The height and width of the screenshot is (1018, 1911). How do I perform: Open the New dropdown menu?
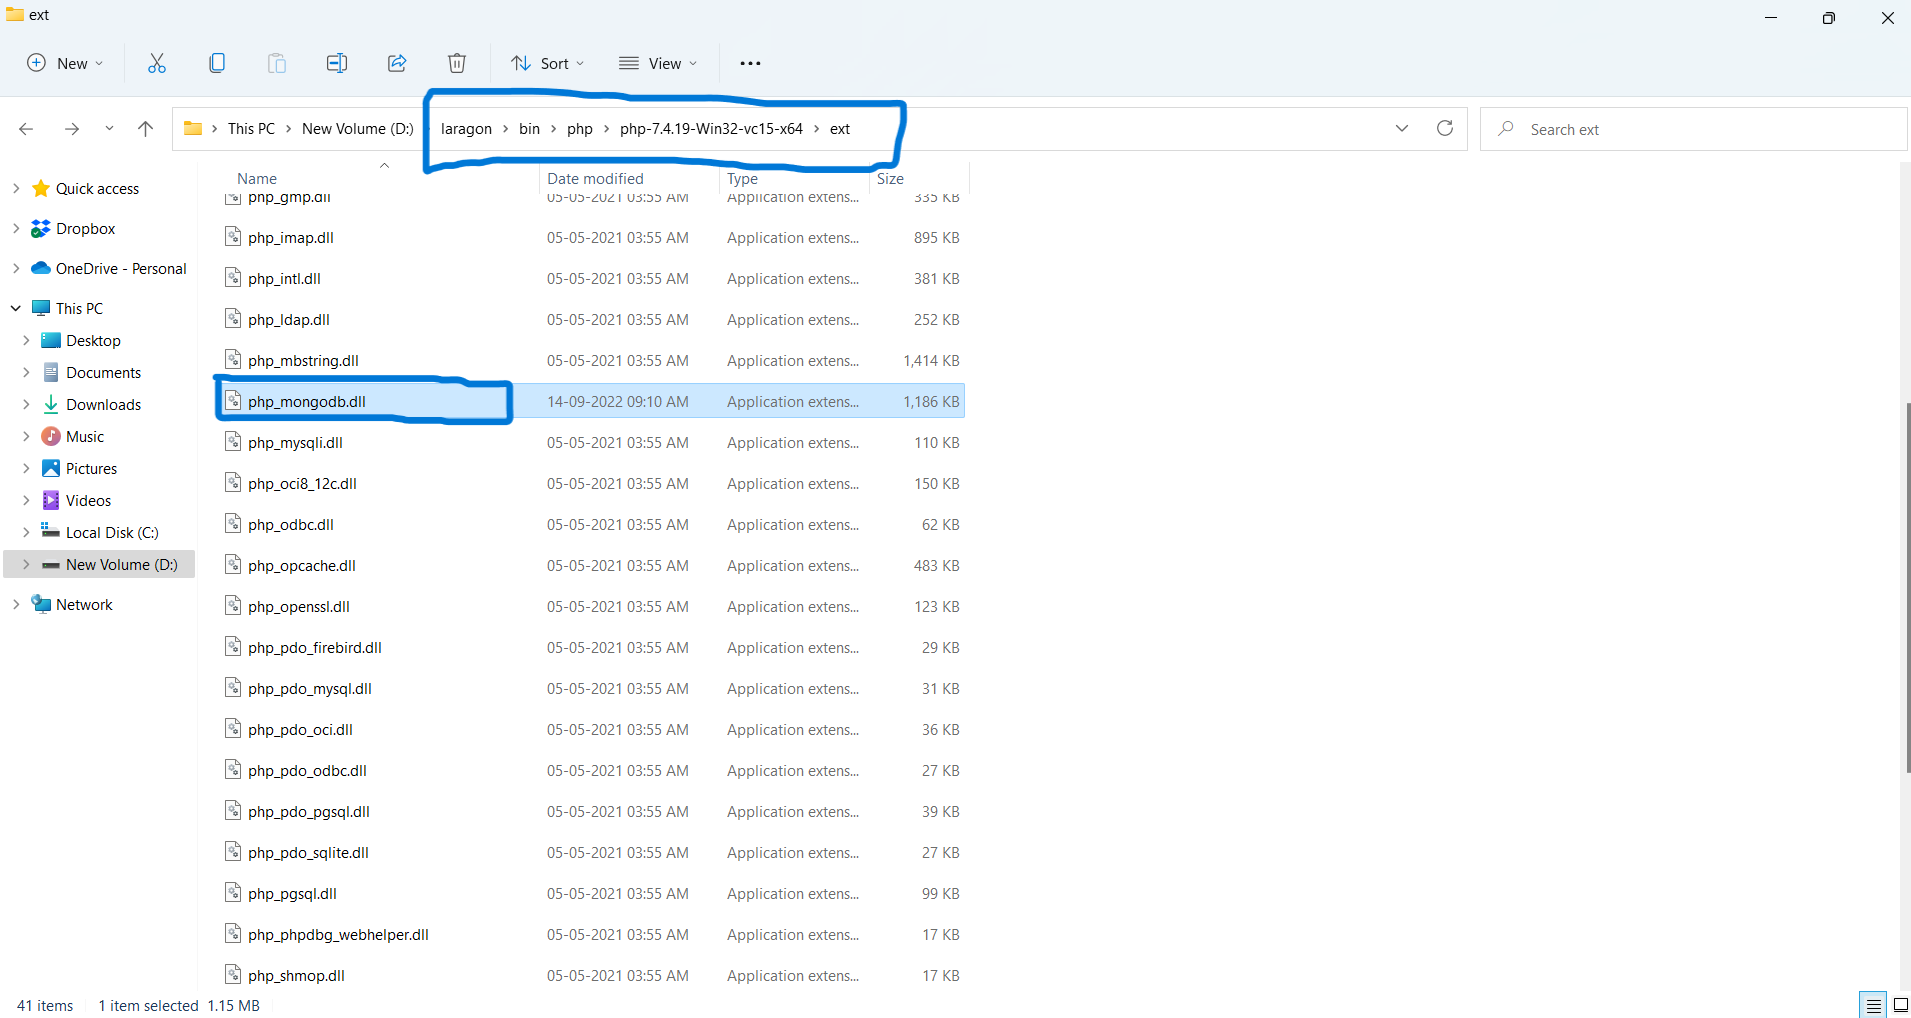[65, 63]
